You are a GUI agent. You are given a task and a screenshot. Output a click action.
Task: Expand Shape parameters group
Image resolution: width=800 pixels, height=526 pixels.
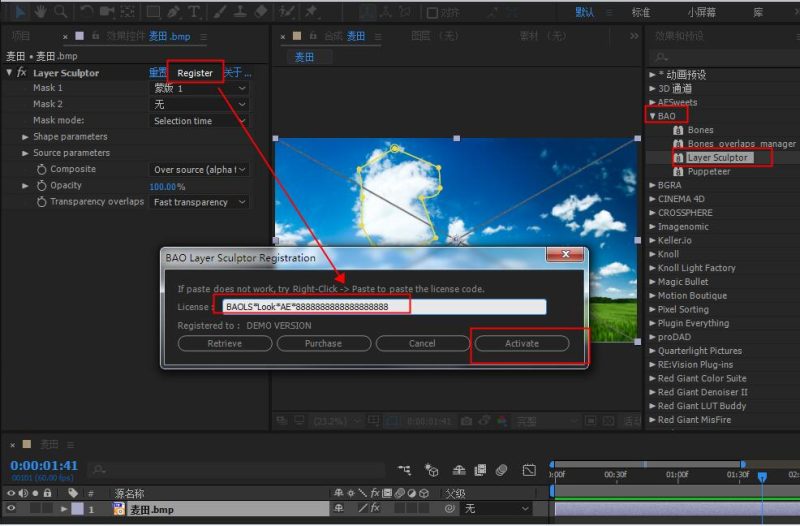click(25, 137)
